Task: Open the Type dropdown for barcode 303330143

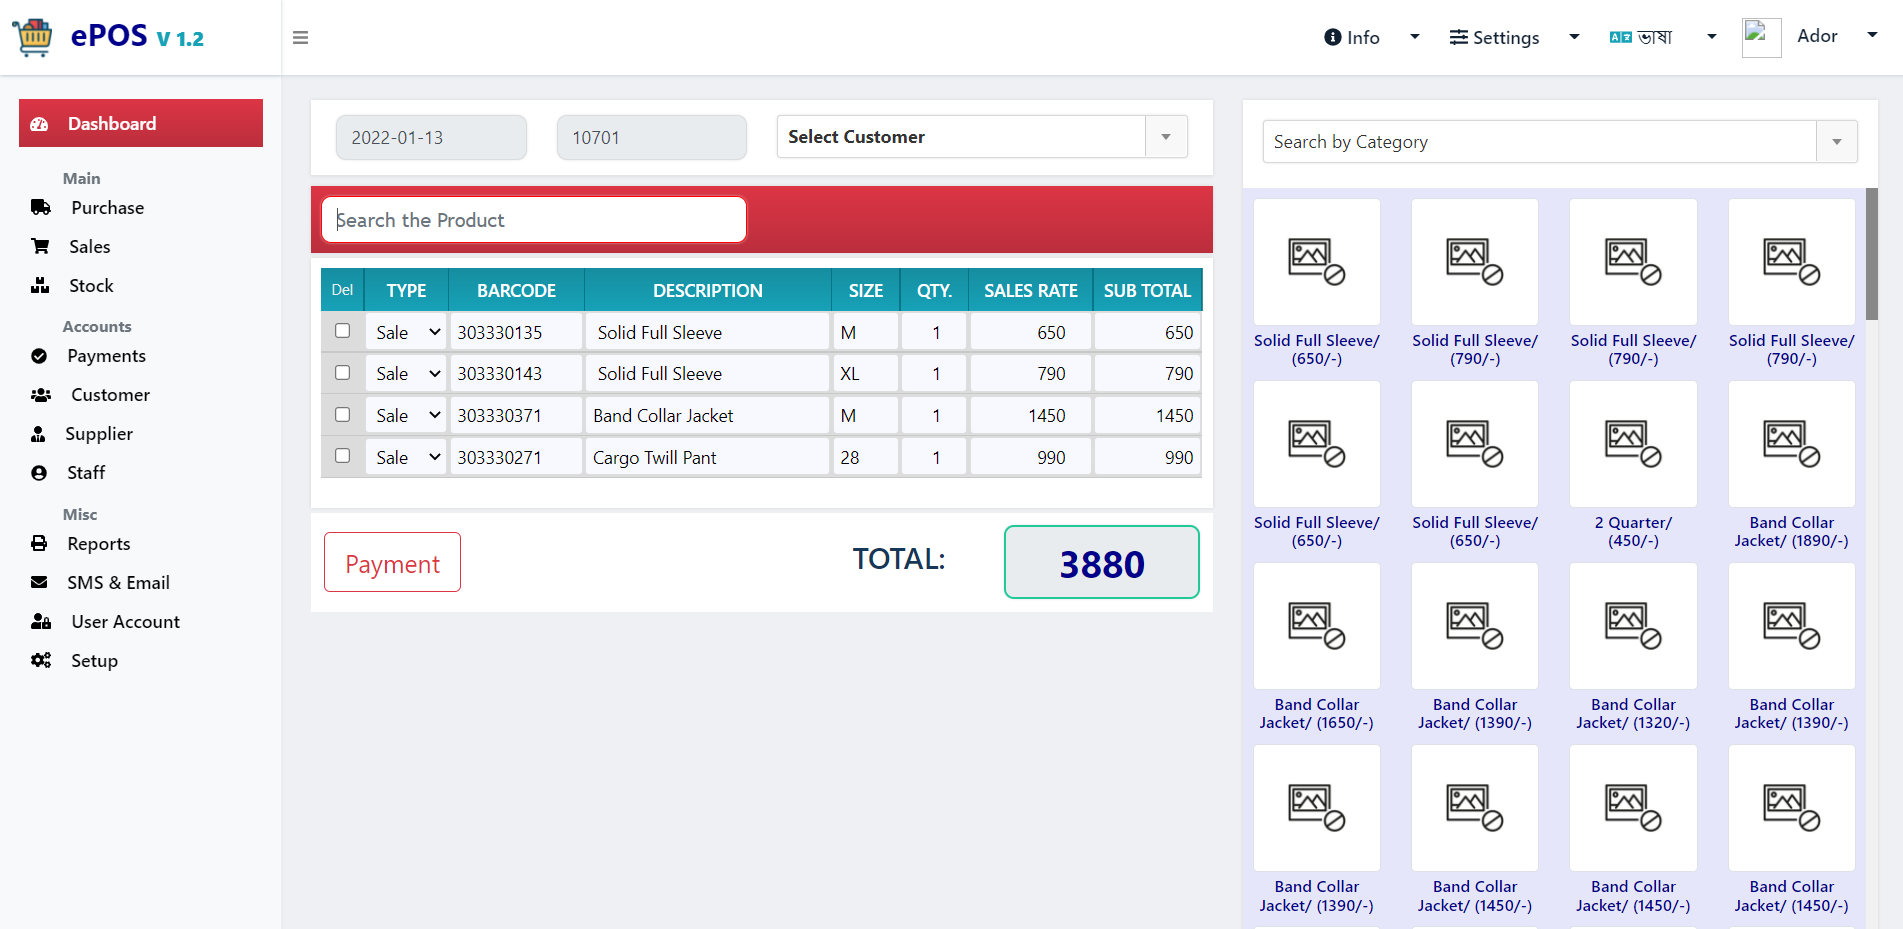Action: [x=406, y=373]
